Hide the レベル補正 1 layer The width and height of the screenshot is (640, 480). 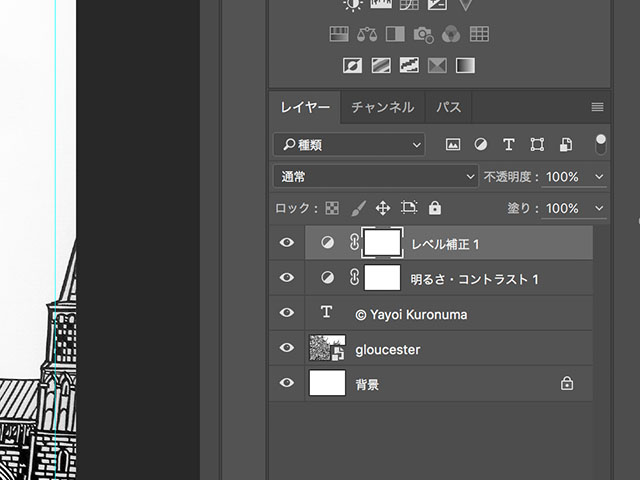(x=287, y=242)
